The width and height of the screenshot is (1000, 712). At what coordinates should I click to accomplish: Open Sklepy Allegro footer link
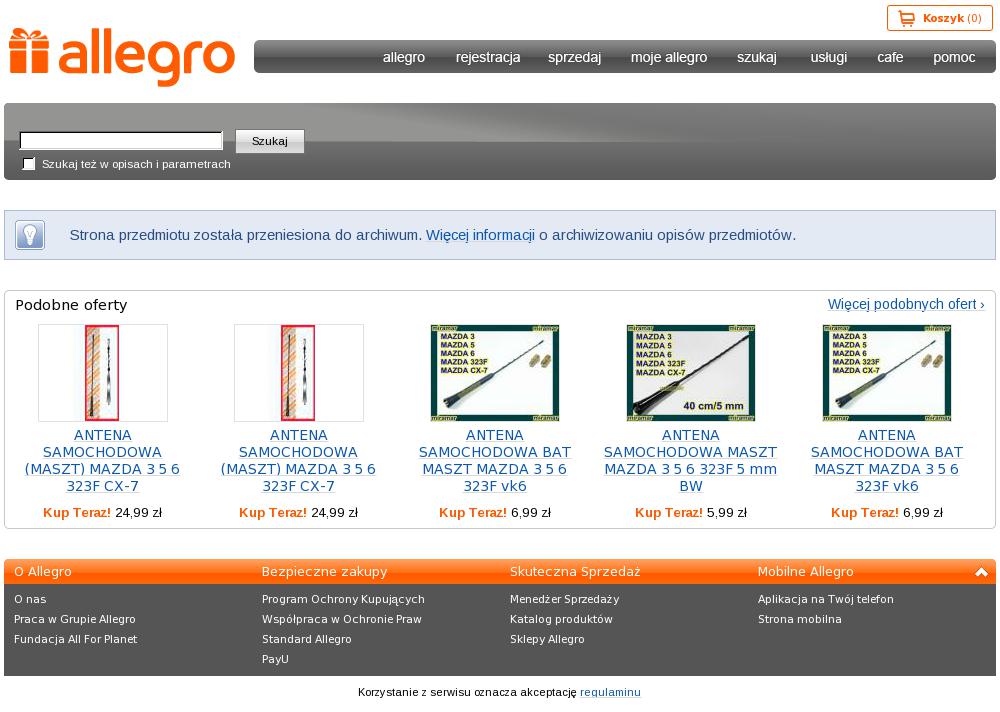(x=547, y=639)
